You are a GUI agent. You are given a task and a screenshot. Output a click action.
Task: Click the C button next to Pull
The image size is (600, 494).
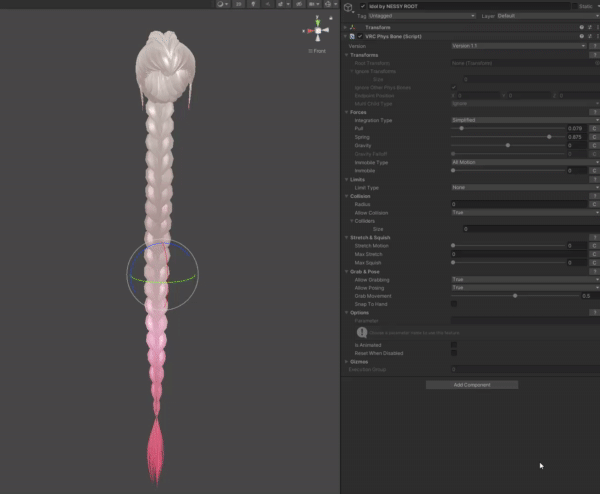point(593,129)
